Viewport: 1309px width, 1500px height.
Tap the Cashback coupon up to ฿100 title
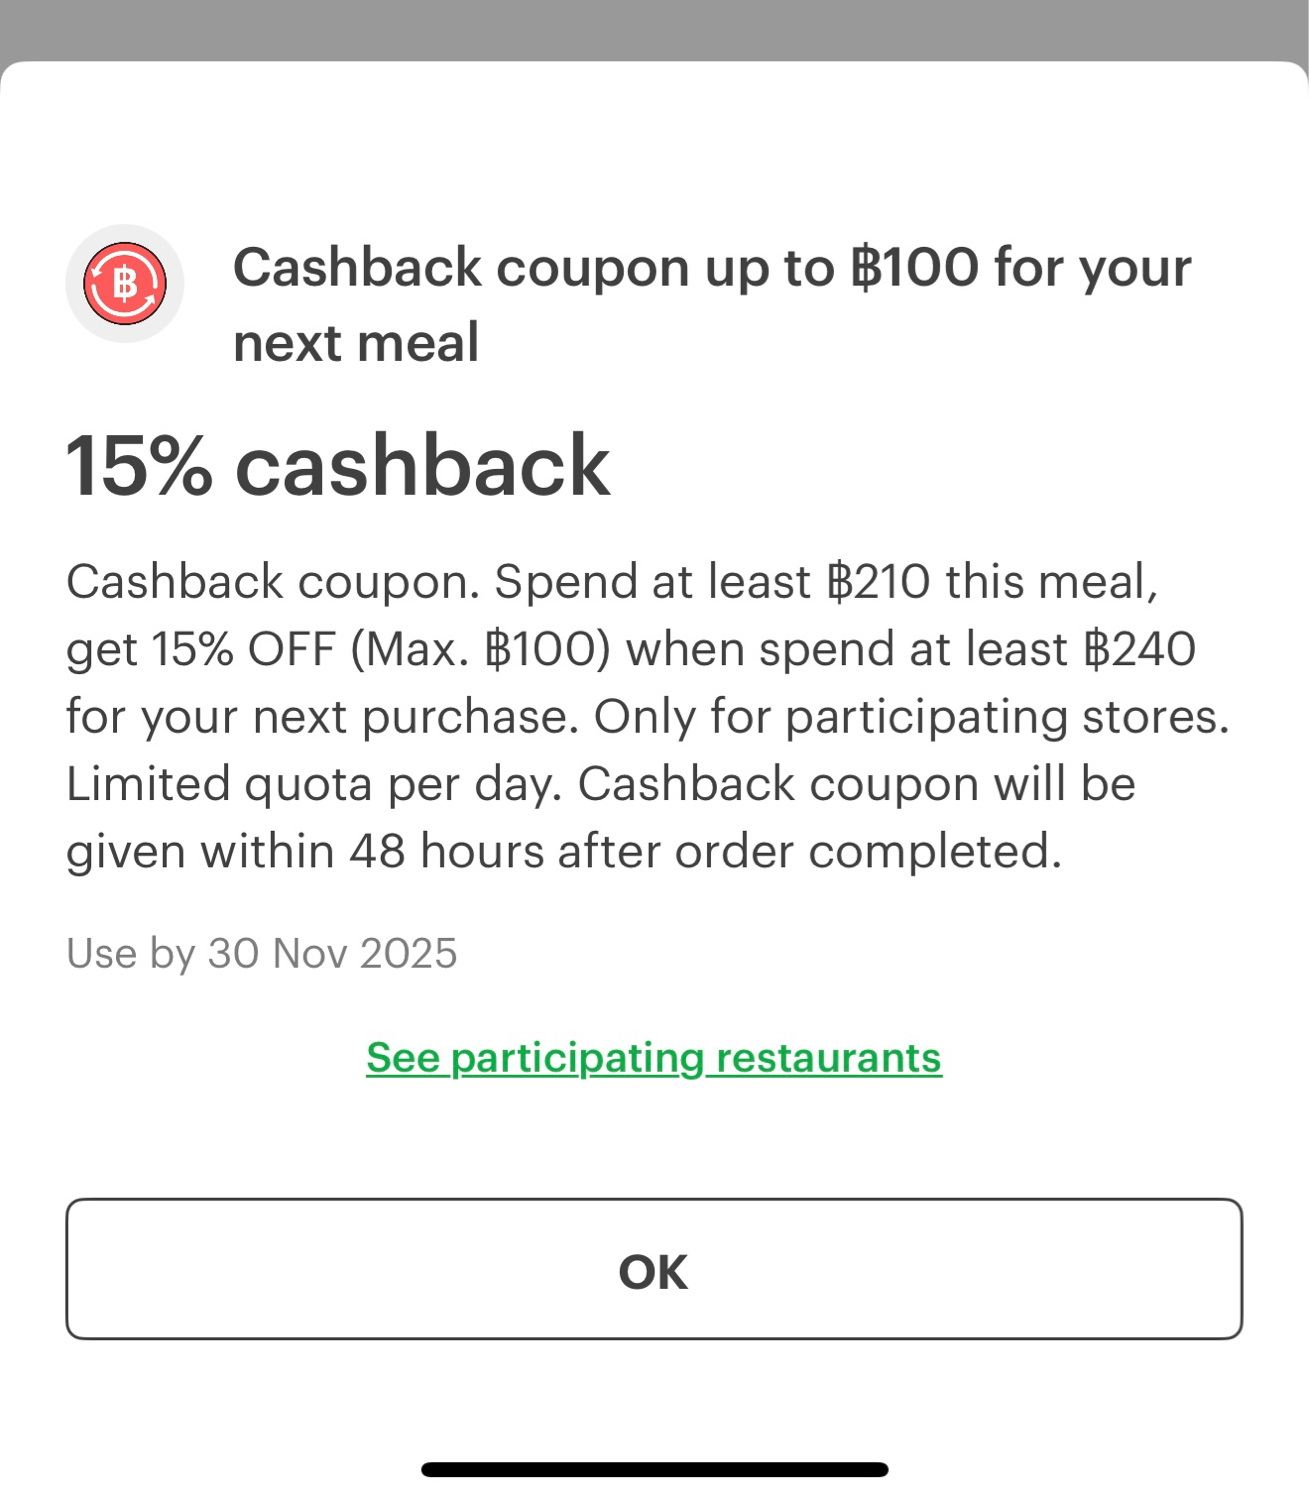point(712,305)
